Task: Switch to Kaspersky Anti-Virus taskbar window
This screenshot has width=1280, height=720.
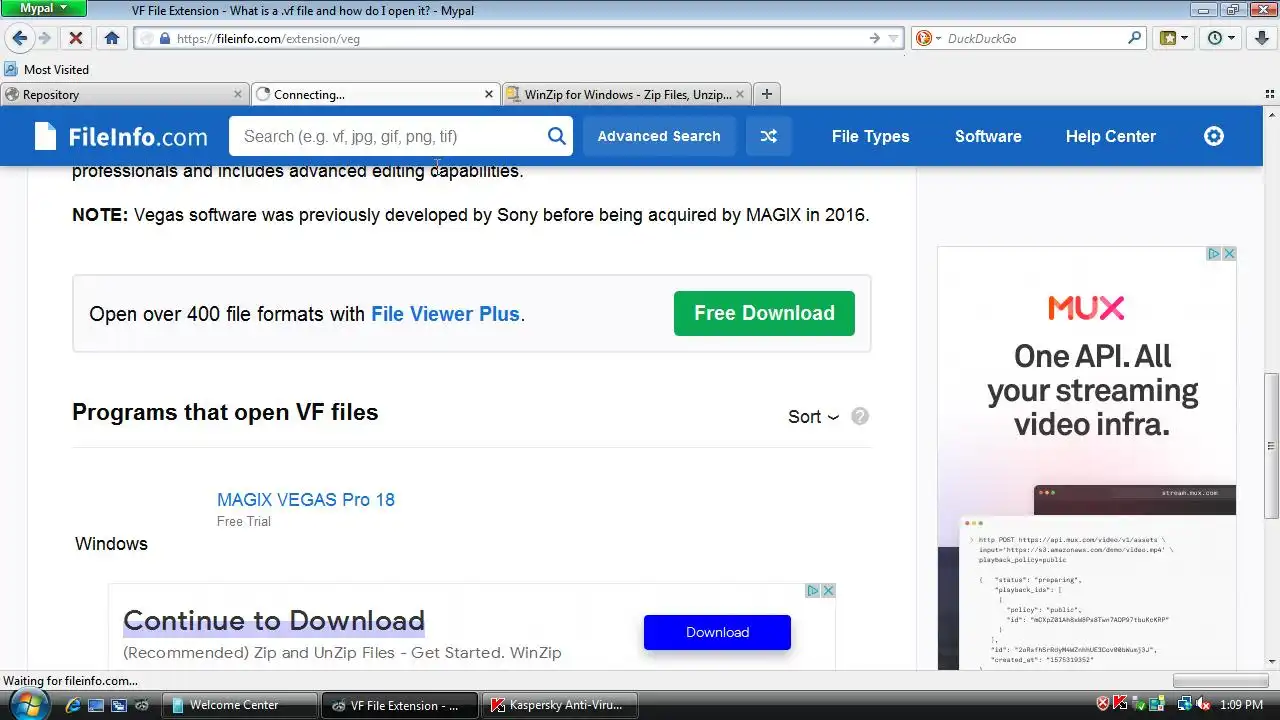Action: pyautogui.click(x=560, y=705)
